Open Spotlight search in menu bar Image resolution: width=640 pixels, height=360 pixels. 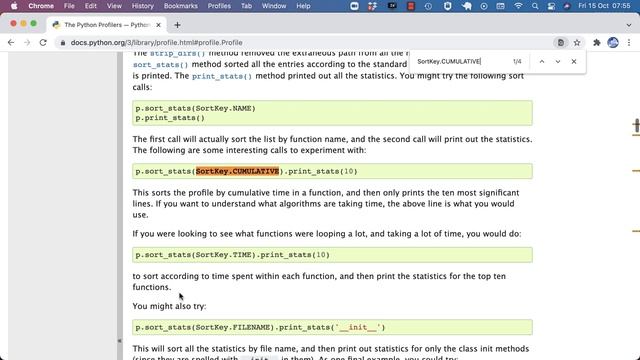pyautogui.click(x=535, y=6)
